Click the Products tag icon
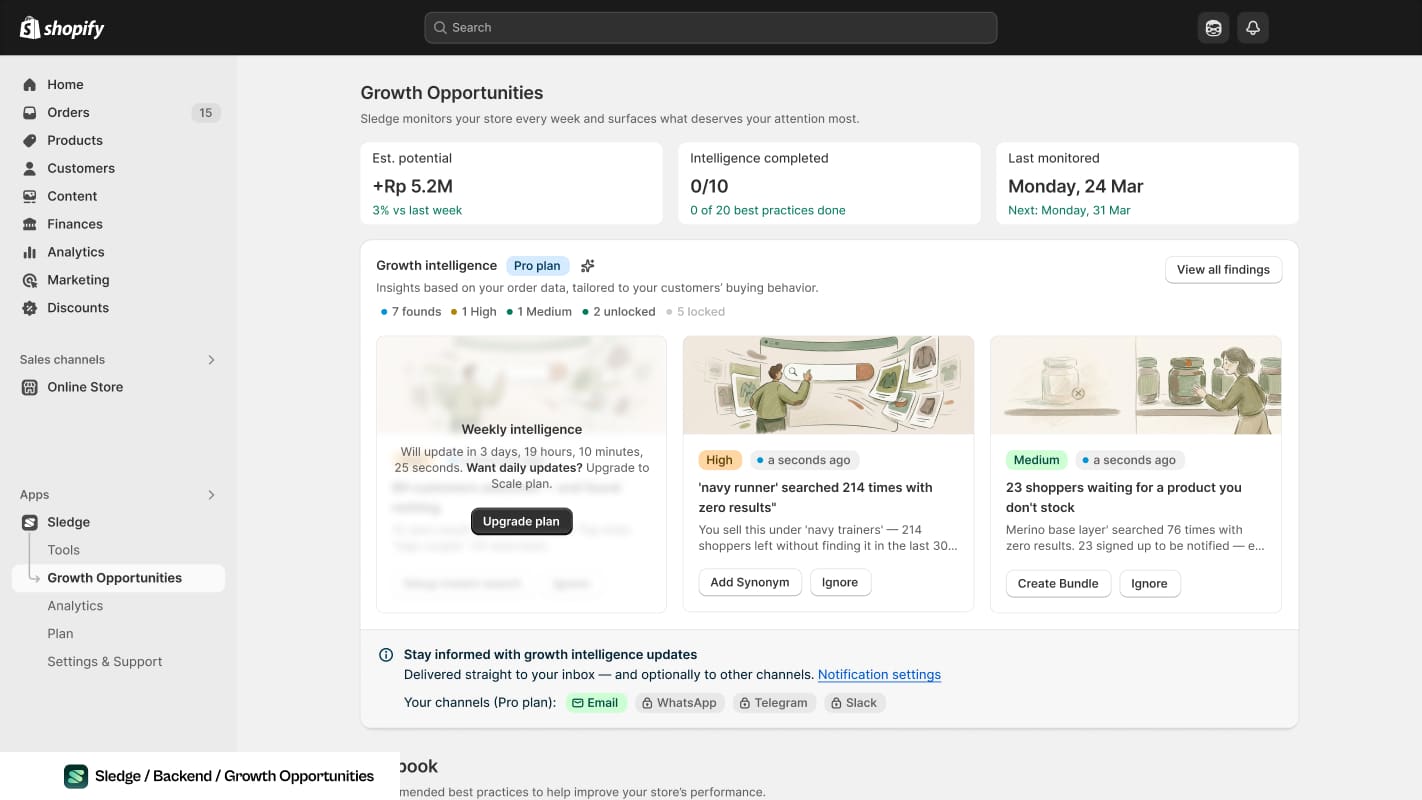This screenshot has width=1422, height=800. pyautogui.click(x=30, y=141)
